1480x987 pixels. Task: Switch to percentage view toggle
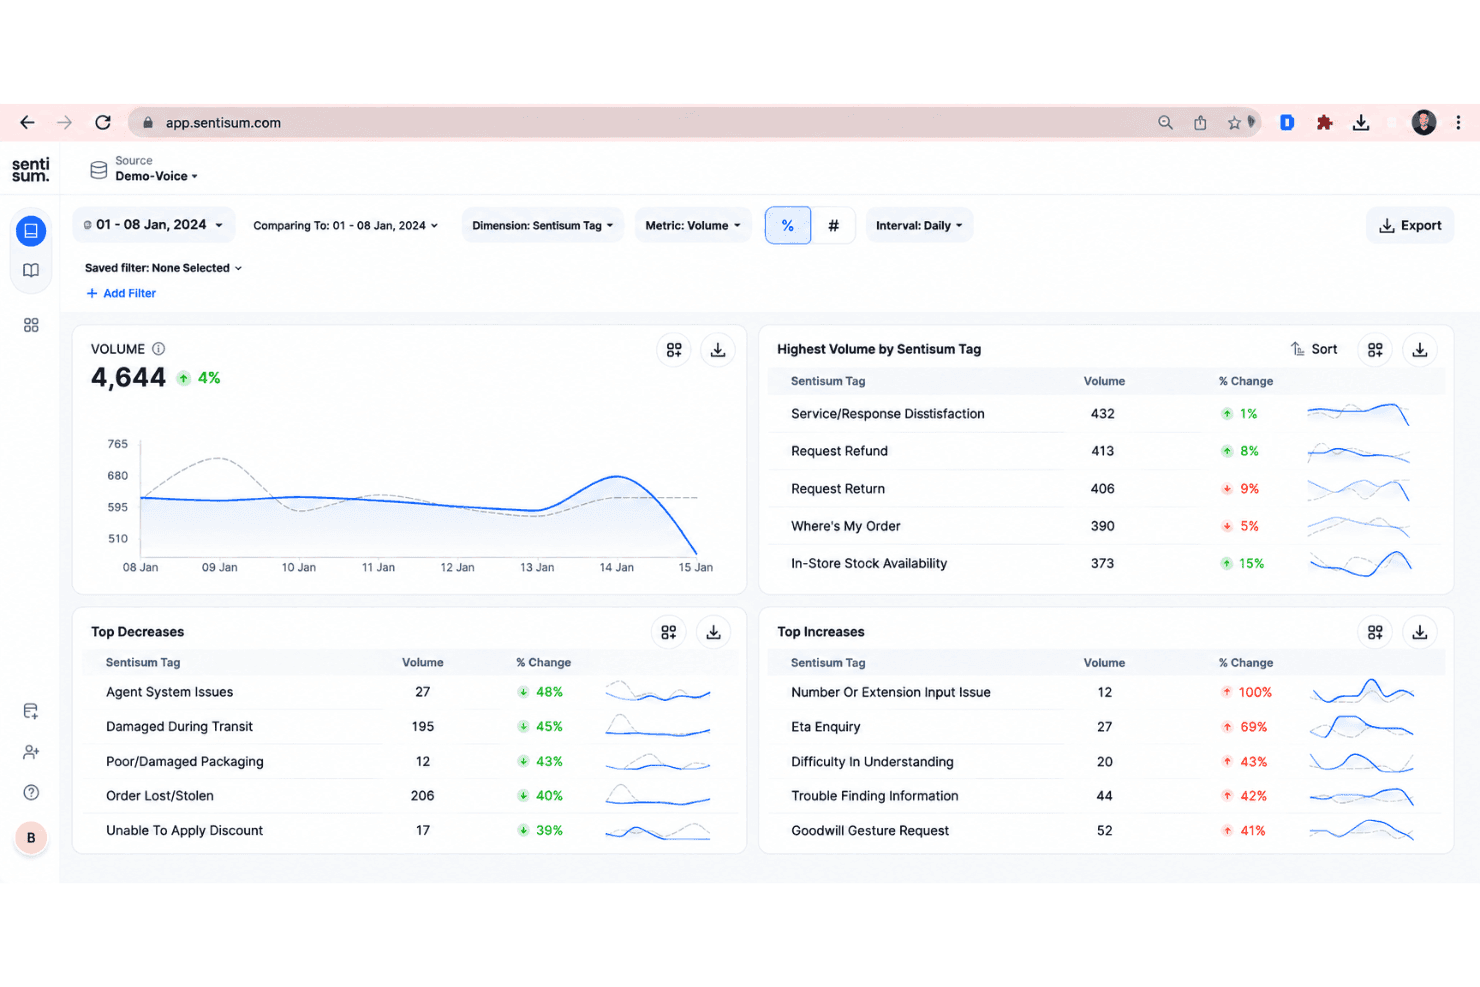tap(788, 225)
